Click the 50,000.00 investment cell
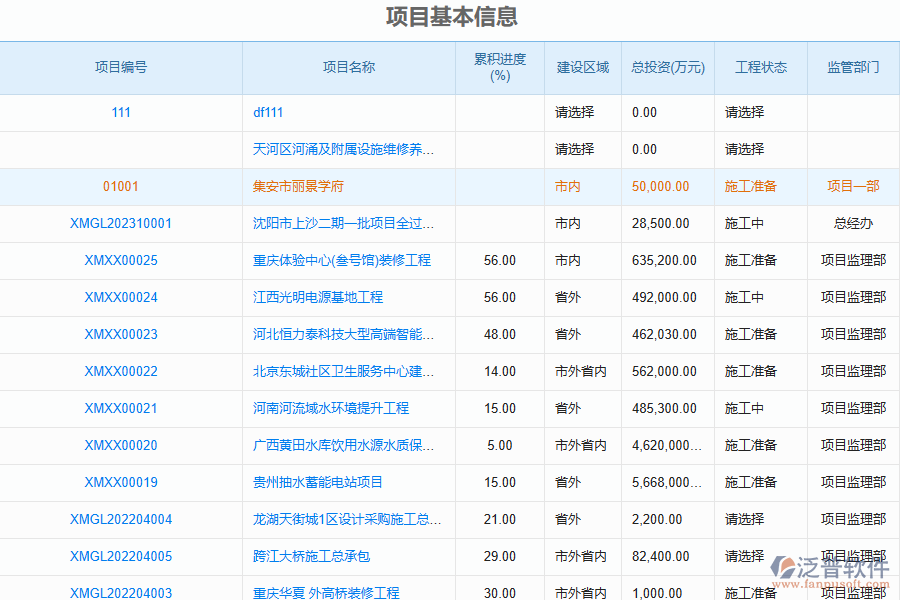 (660, 186)
